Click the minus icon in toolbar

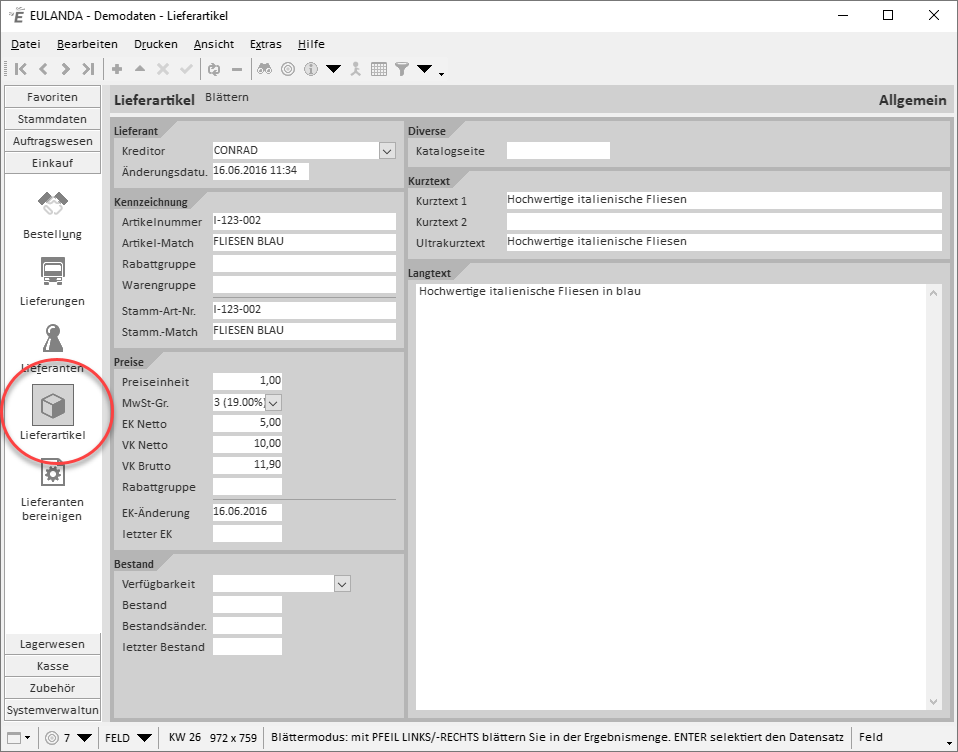(237, 69)
